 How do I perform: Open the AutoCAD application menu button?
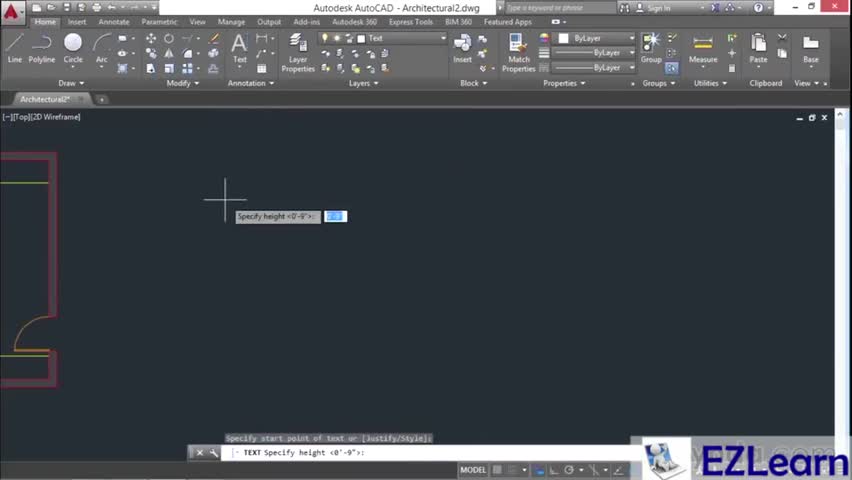click(12, 12)
